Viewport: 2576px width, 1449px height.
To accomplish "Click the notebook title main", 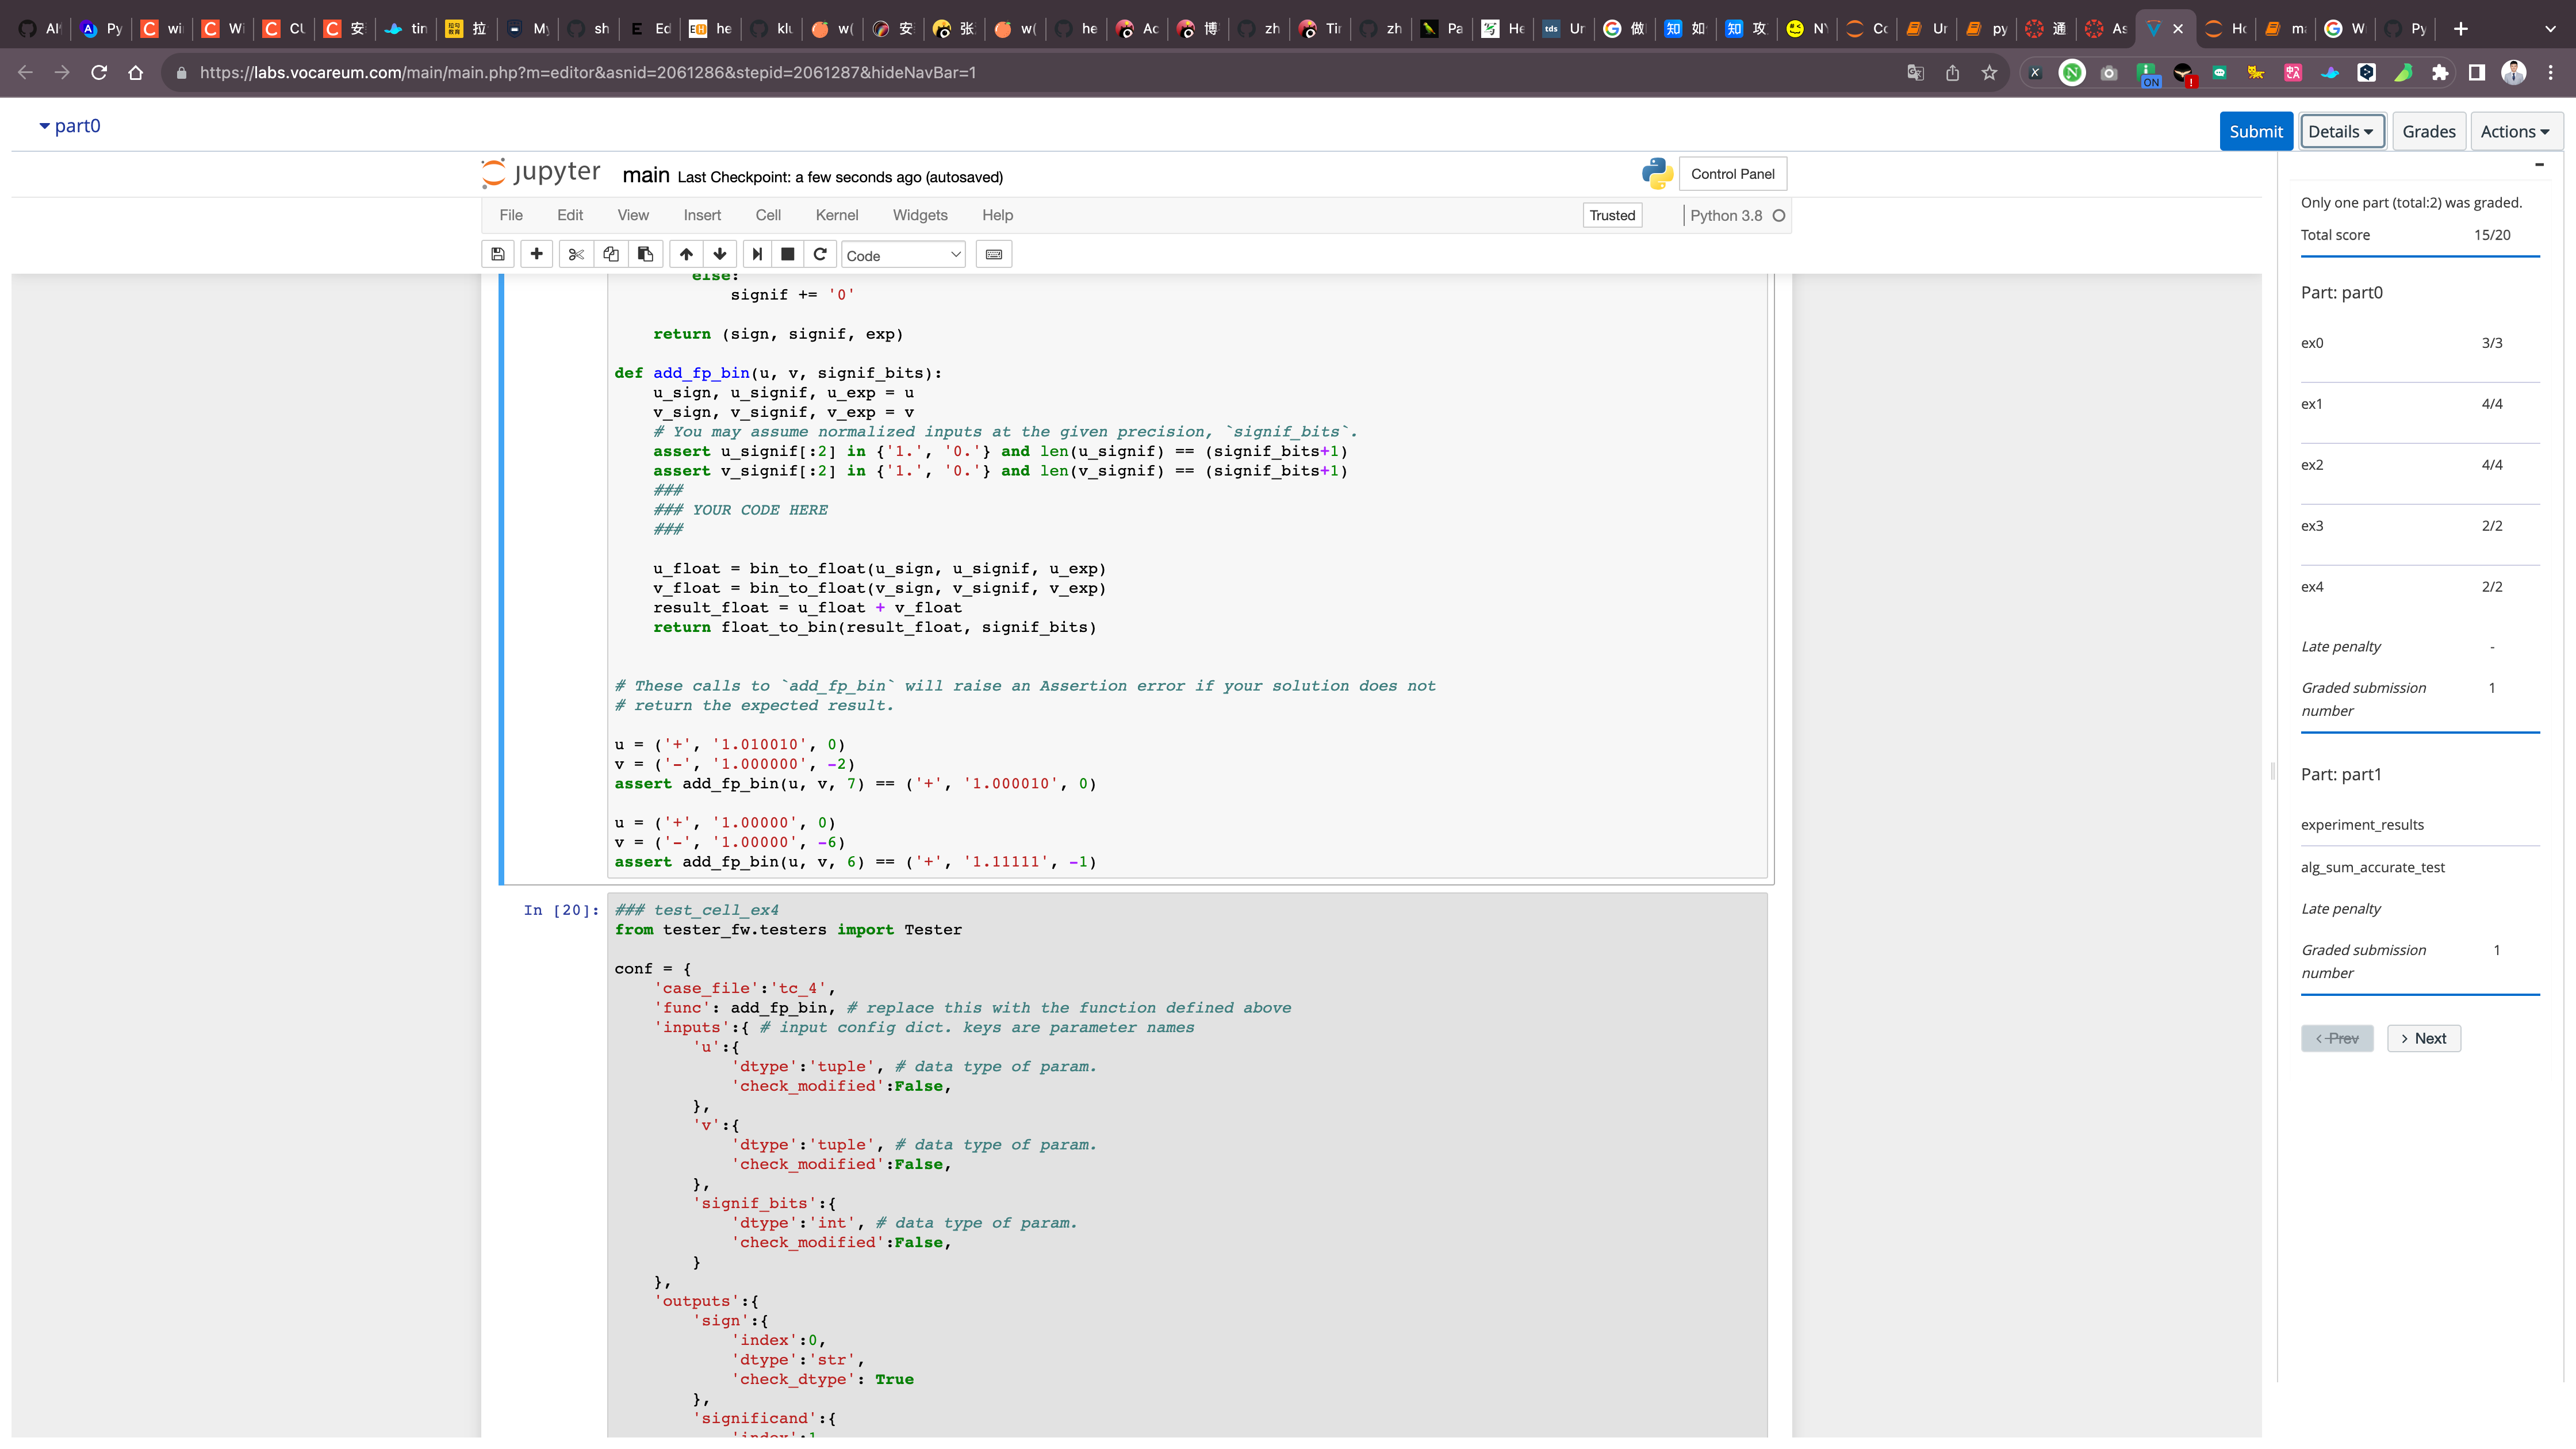I will coord(645,175).
